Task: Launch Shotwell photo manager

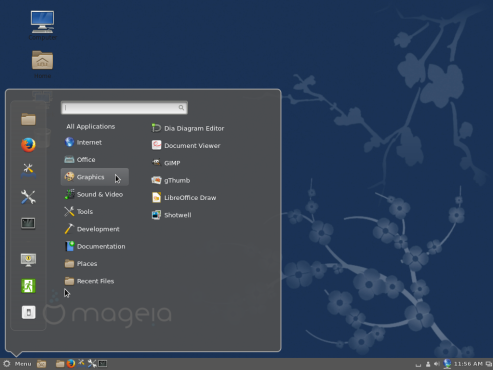Action: tap(171, 215)
